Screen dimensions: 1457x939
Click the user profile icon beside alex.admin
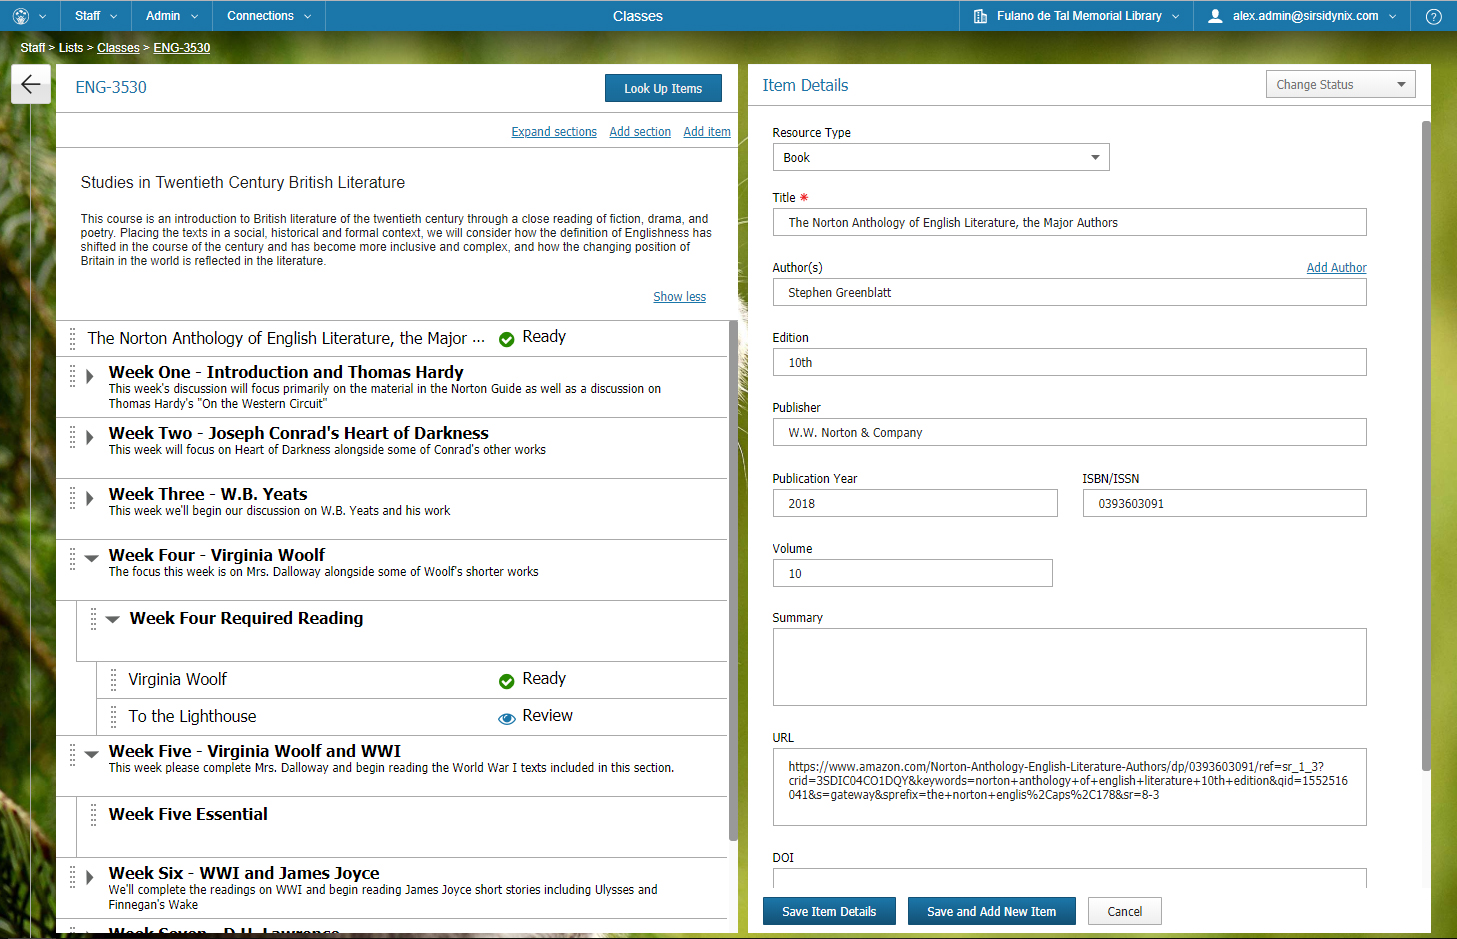point(1215,16)
